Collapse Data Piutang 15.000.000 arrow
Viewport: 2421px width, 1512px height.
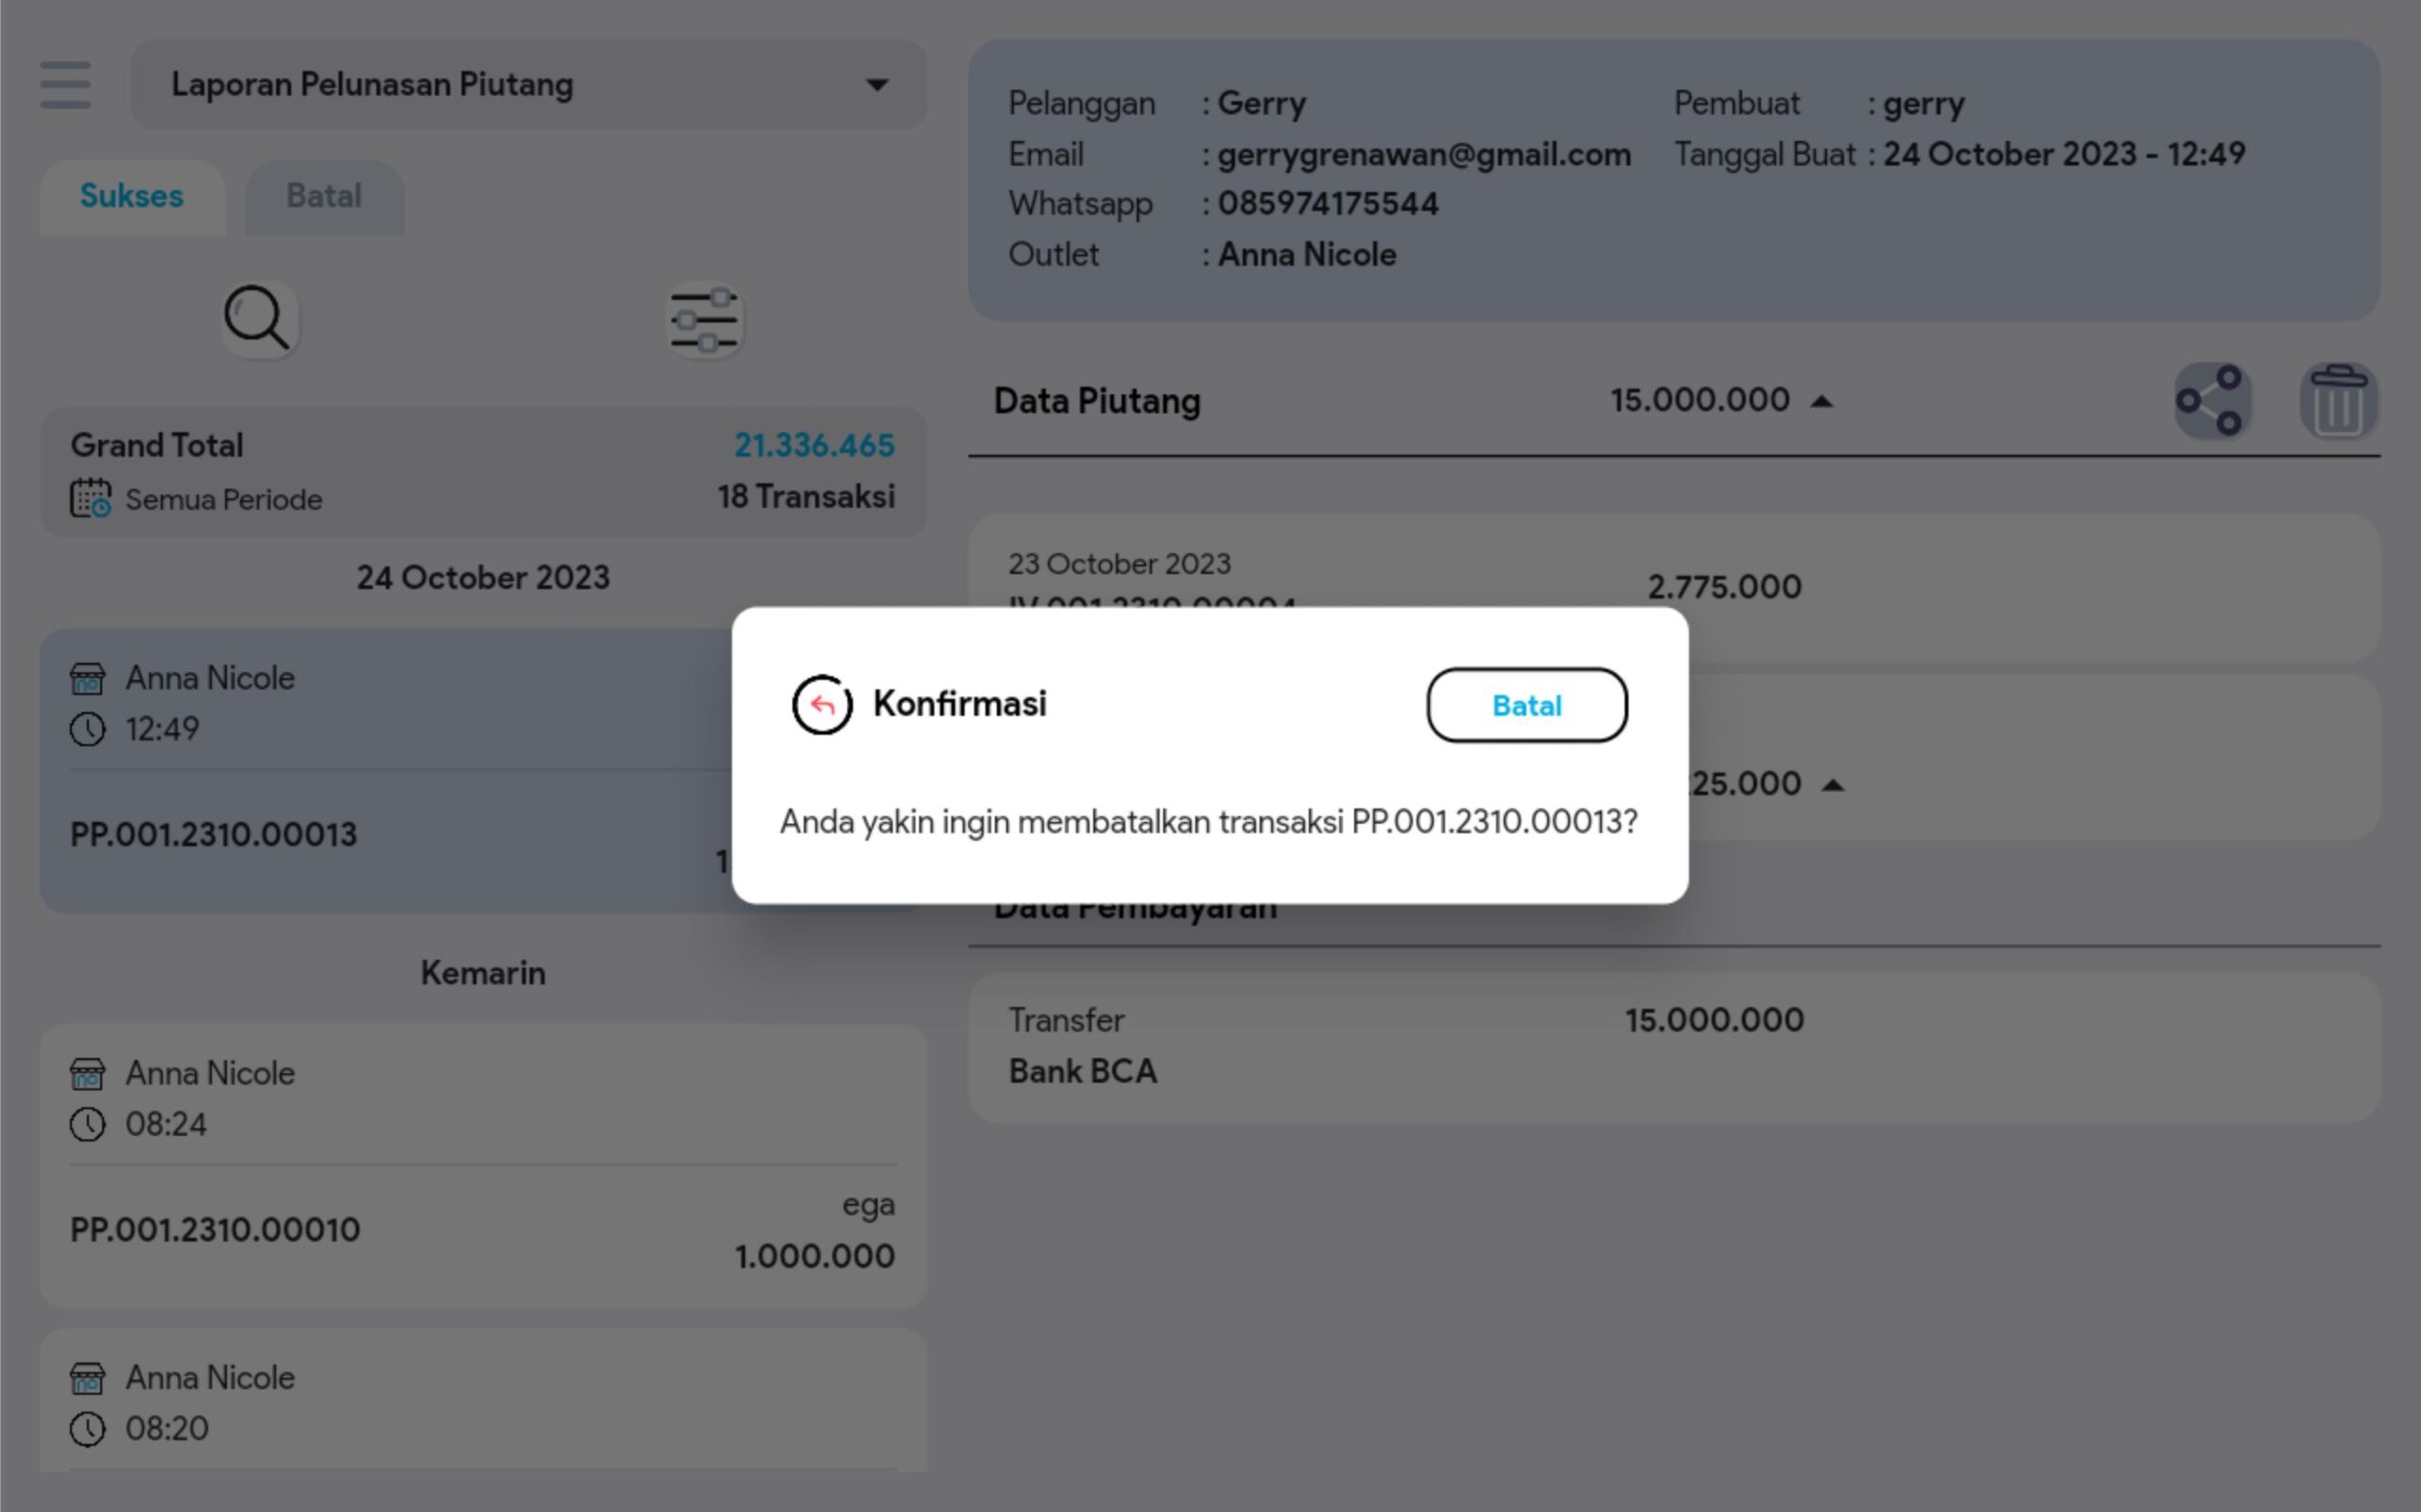coord(1822,401)
